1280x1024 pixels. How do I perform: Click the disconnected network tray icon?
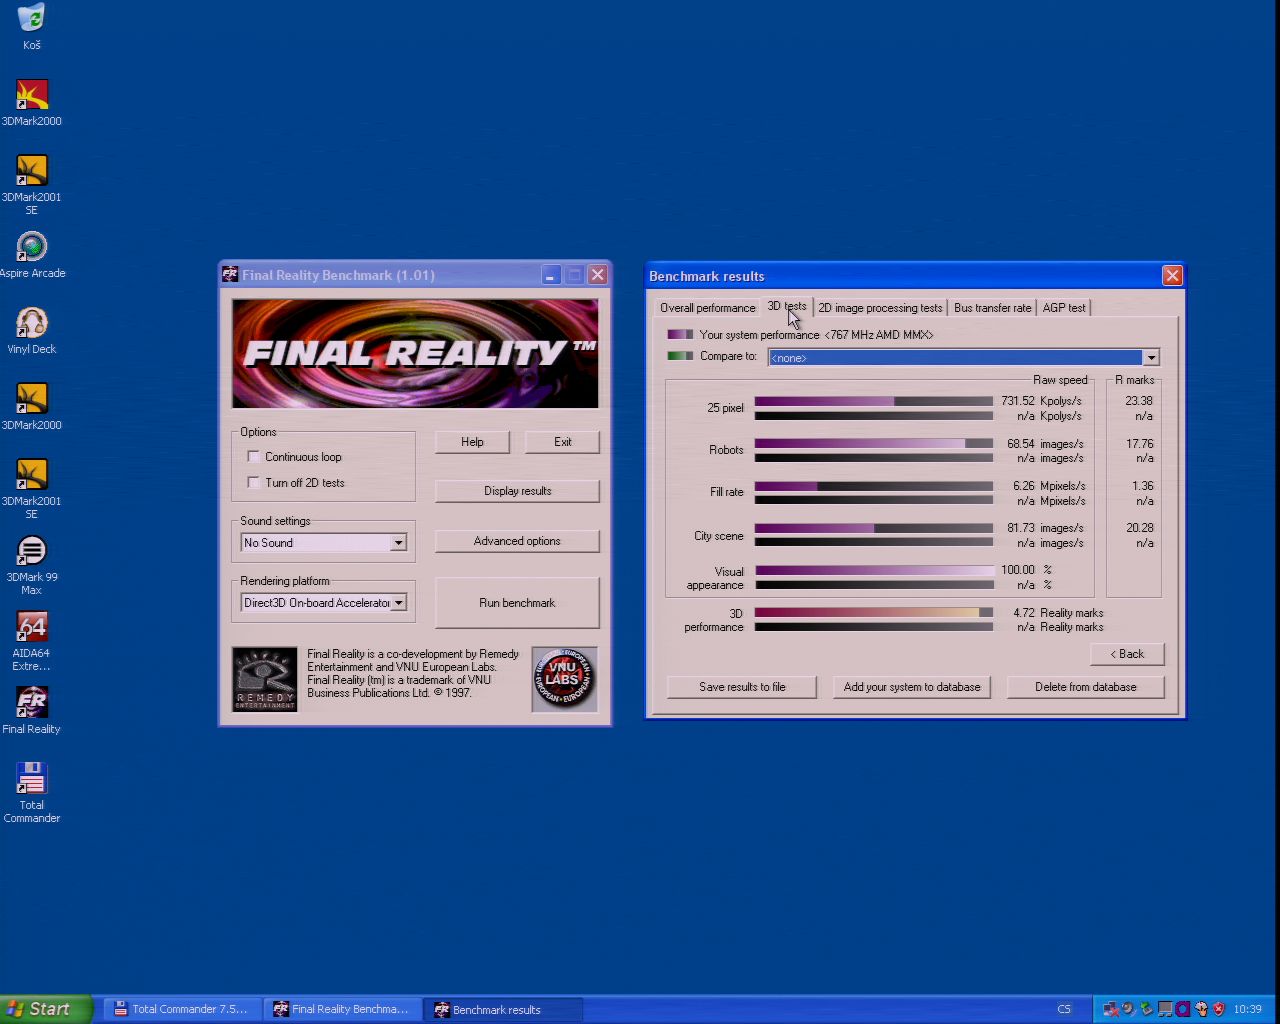point(1111,1009)
